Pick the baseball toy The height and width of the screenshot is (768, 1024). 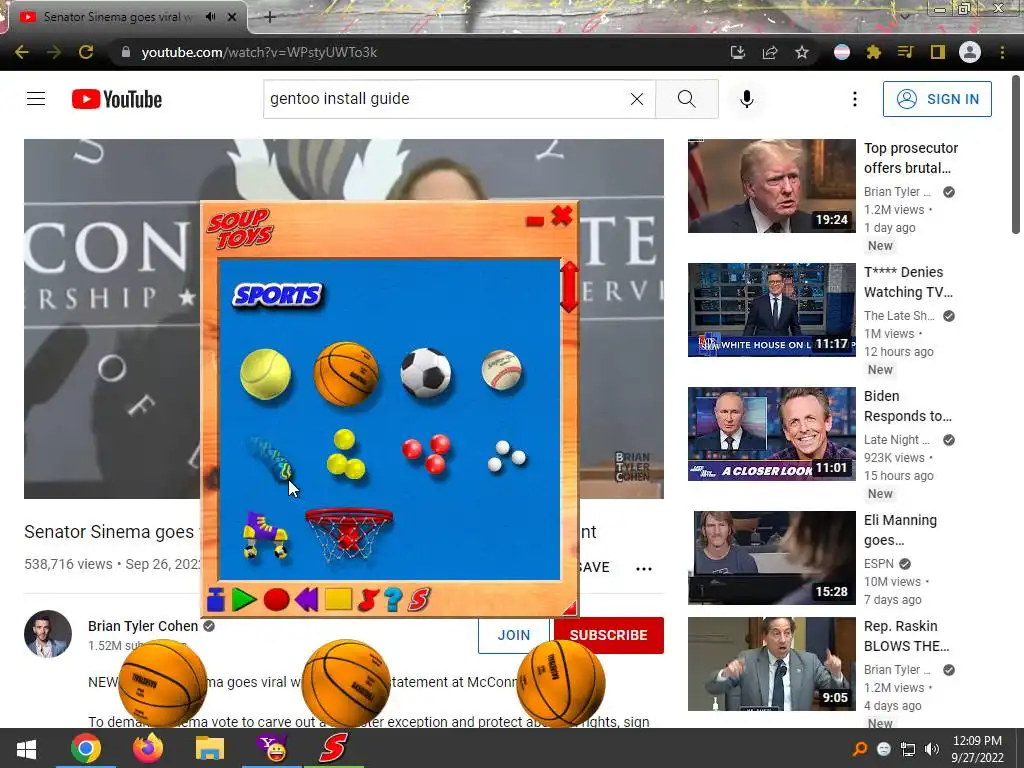click(x=502, y=370)
